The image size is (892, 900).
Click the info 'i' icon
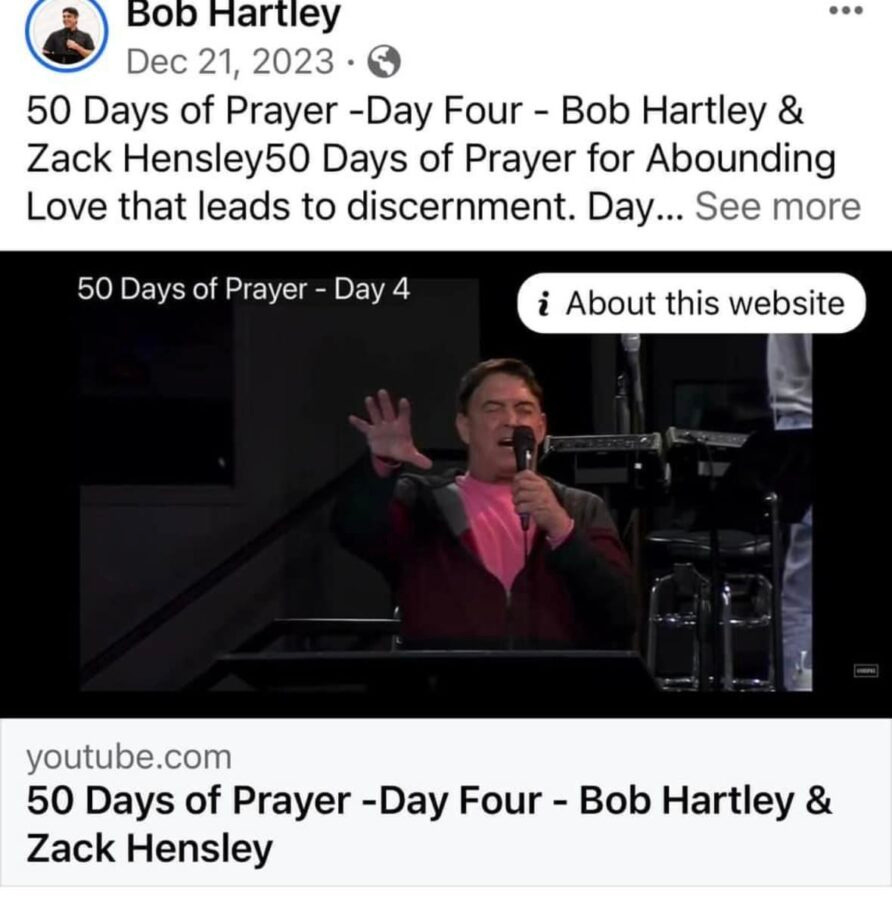542,304
